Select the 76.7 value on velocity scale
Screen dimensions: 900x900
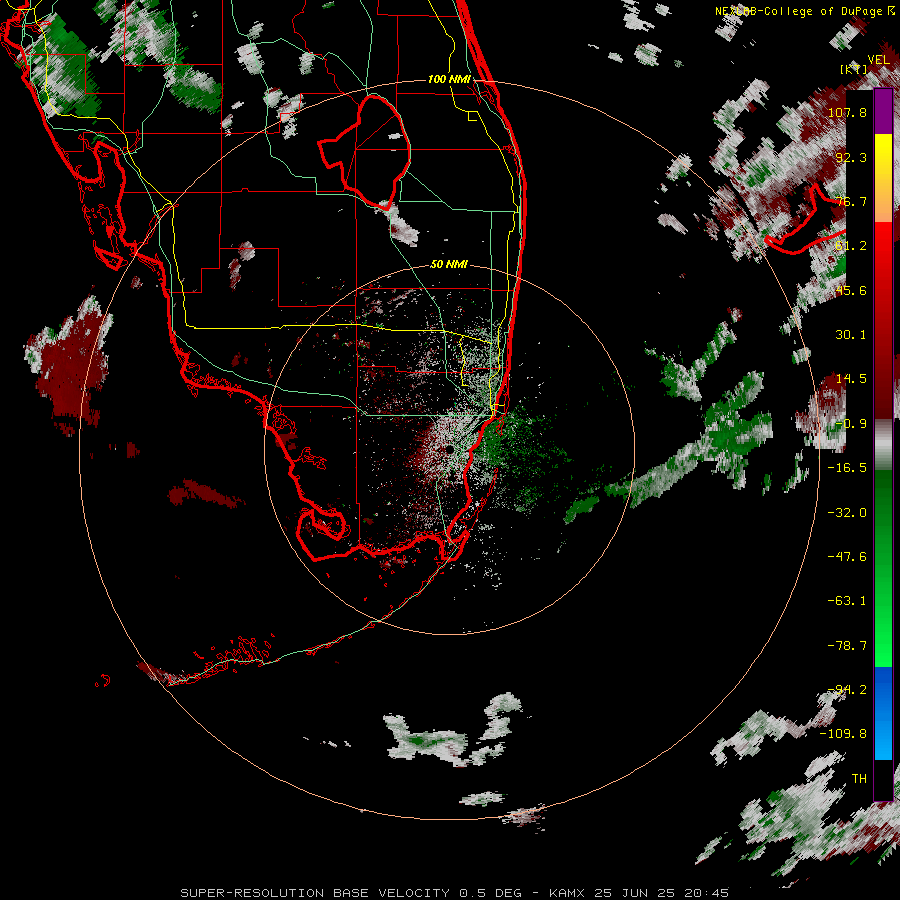[851, 201]
